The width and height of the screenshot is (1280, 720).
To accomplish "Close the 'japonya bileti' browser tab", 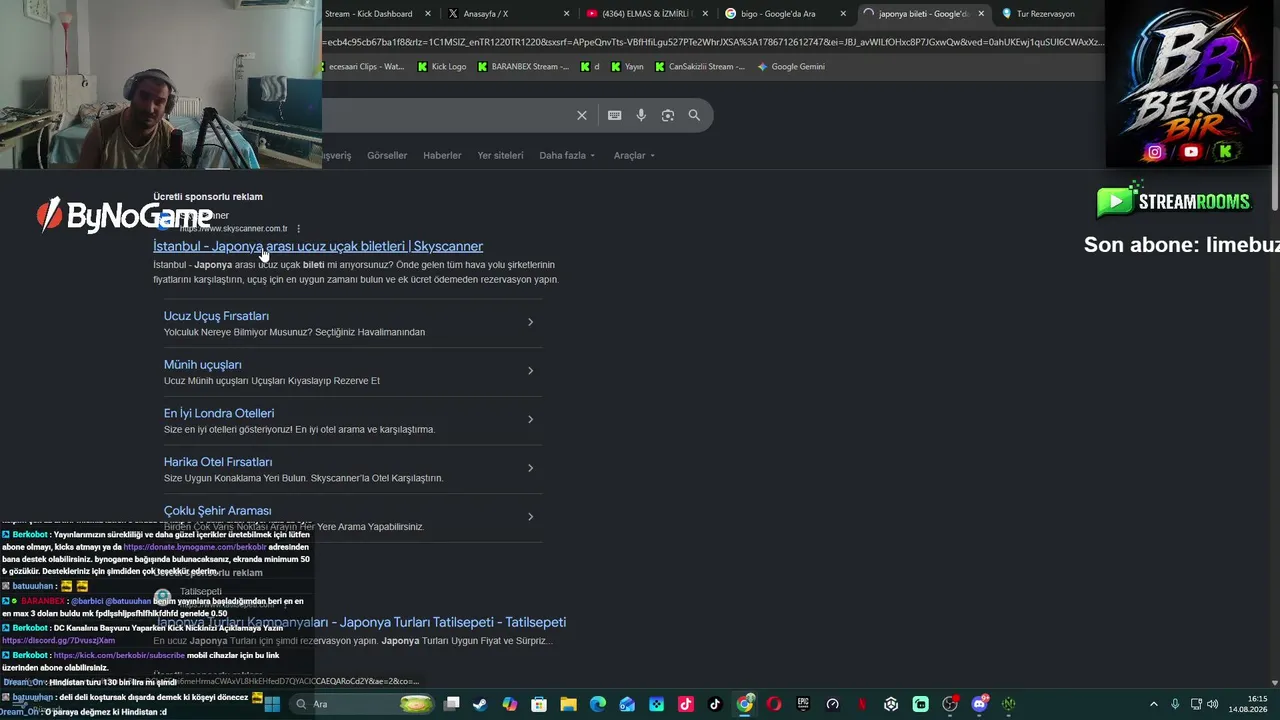I will pos(981,14).
